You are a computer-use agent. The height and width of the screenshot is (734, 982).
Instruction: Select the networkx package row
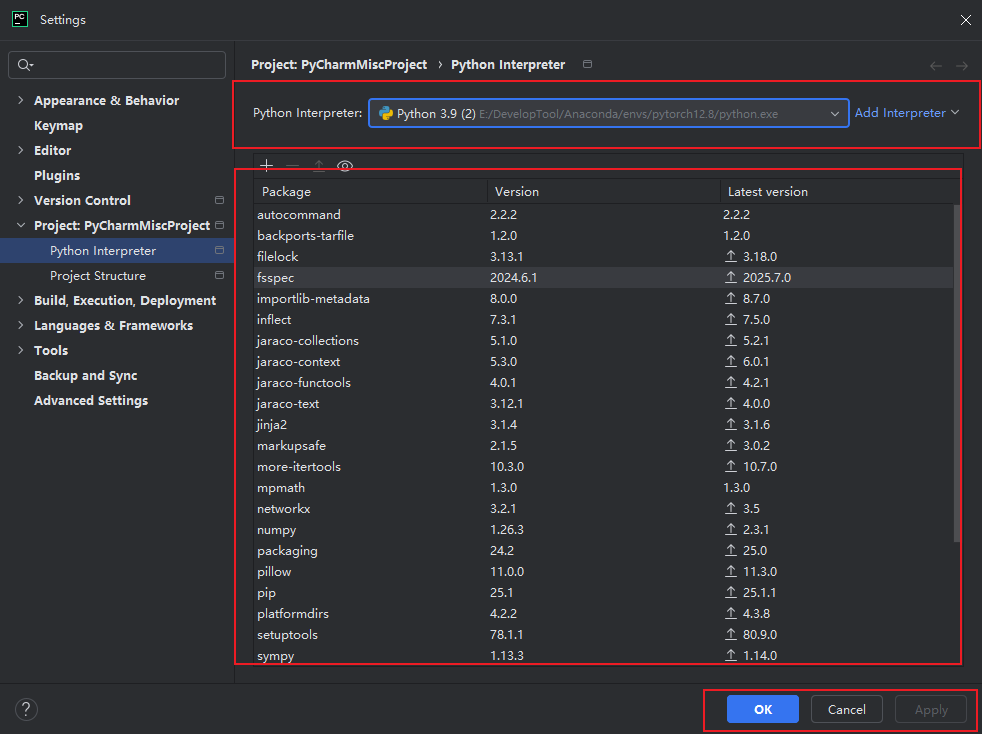click(604, 509)
